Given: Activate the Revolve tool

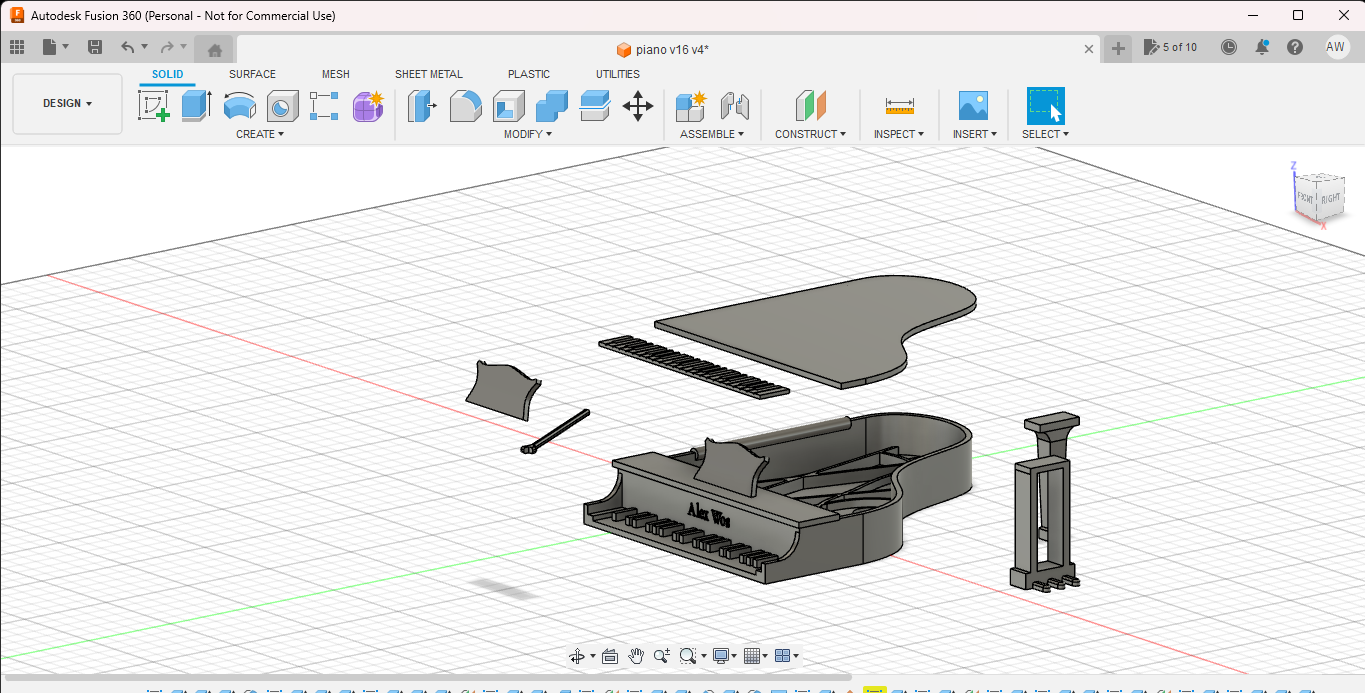Looking at the screenshot, I should pos(240,105).
